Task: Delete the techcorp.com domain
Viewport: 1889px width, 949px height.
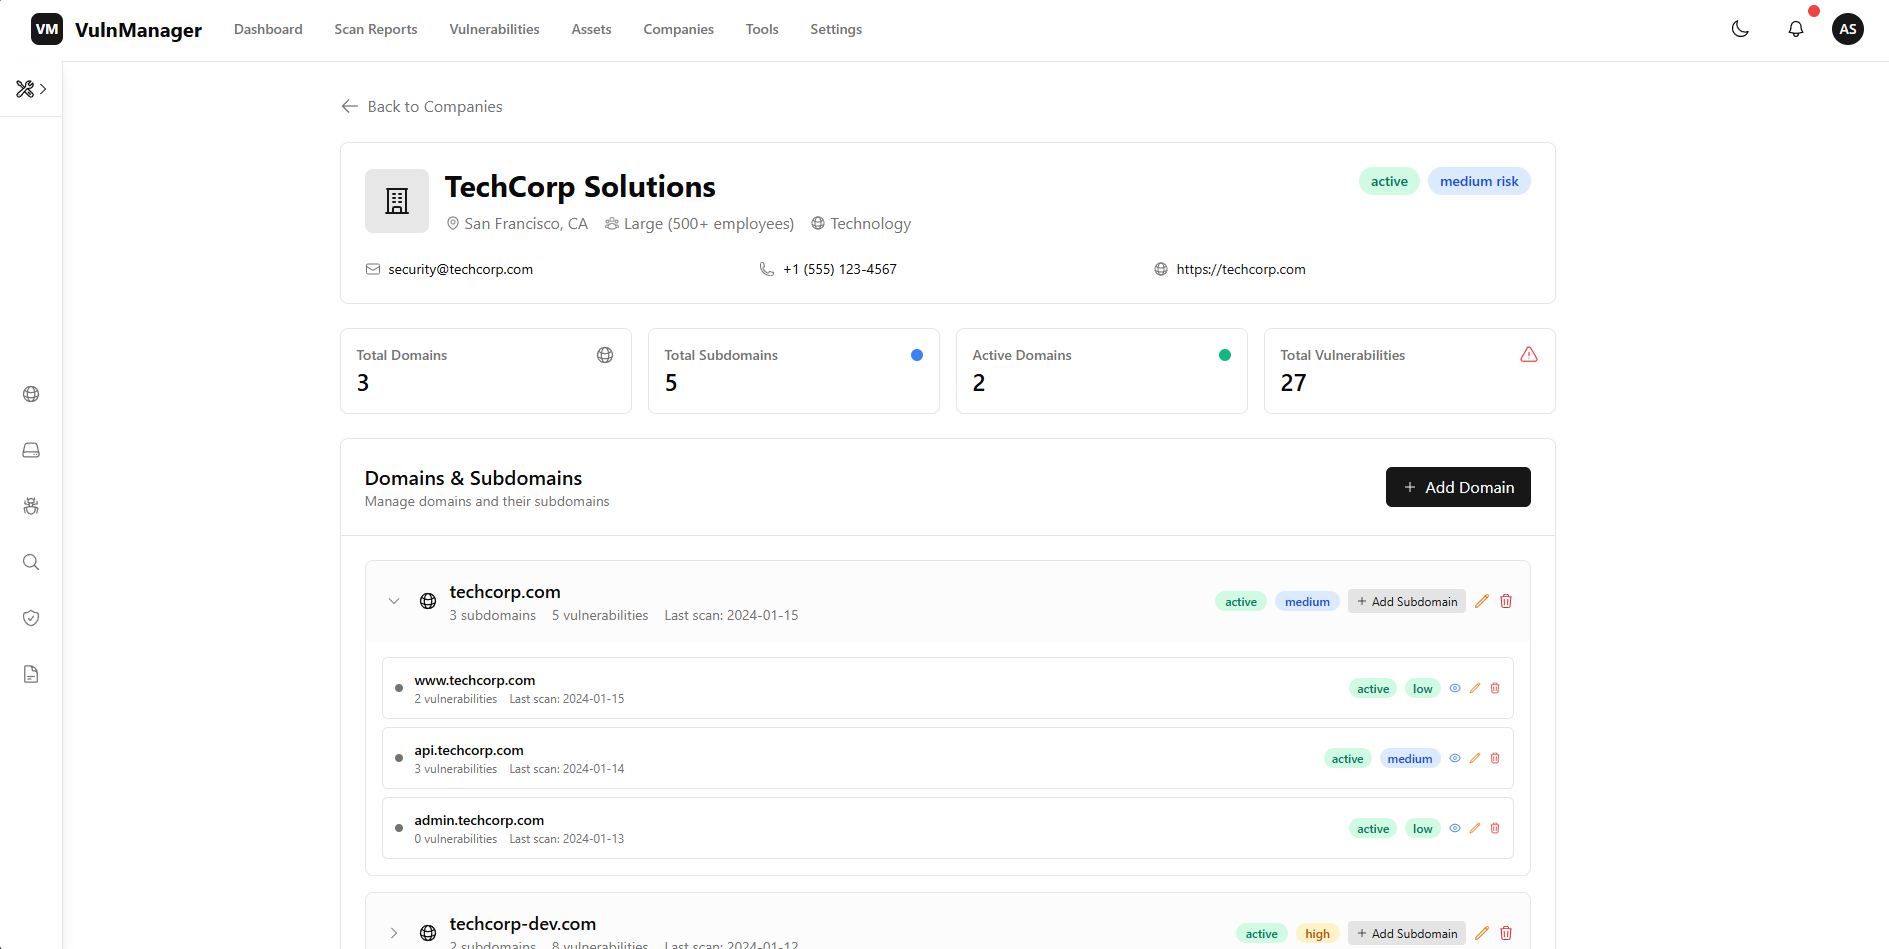Action: click(x=1506, y=601)
